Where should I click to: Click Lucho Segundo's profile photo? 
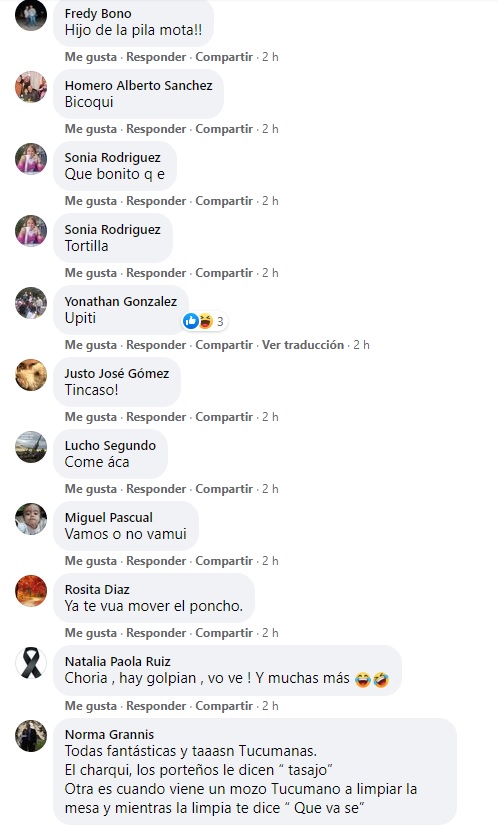coord(31,447)
